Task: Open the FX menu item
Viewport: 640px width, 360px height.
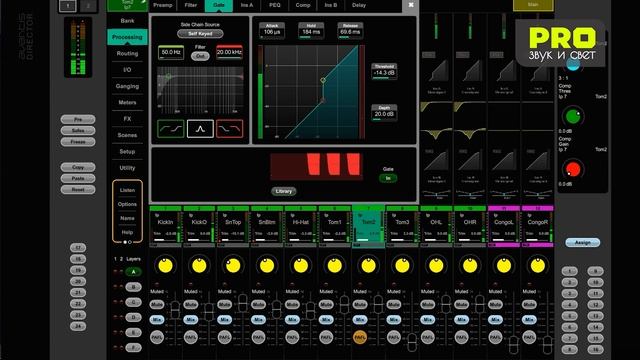Action: point(127,119)
